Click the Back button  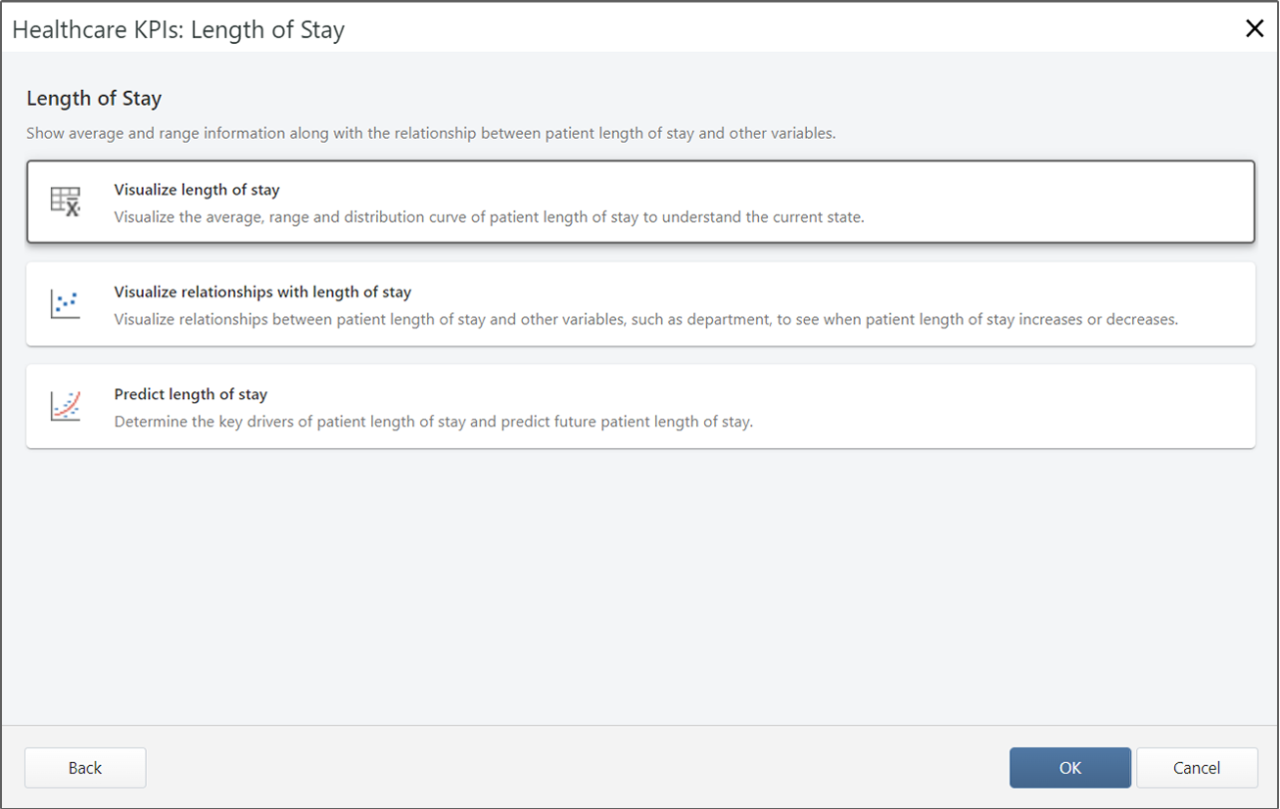84,767
